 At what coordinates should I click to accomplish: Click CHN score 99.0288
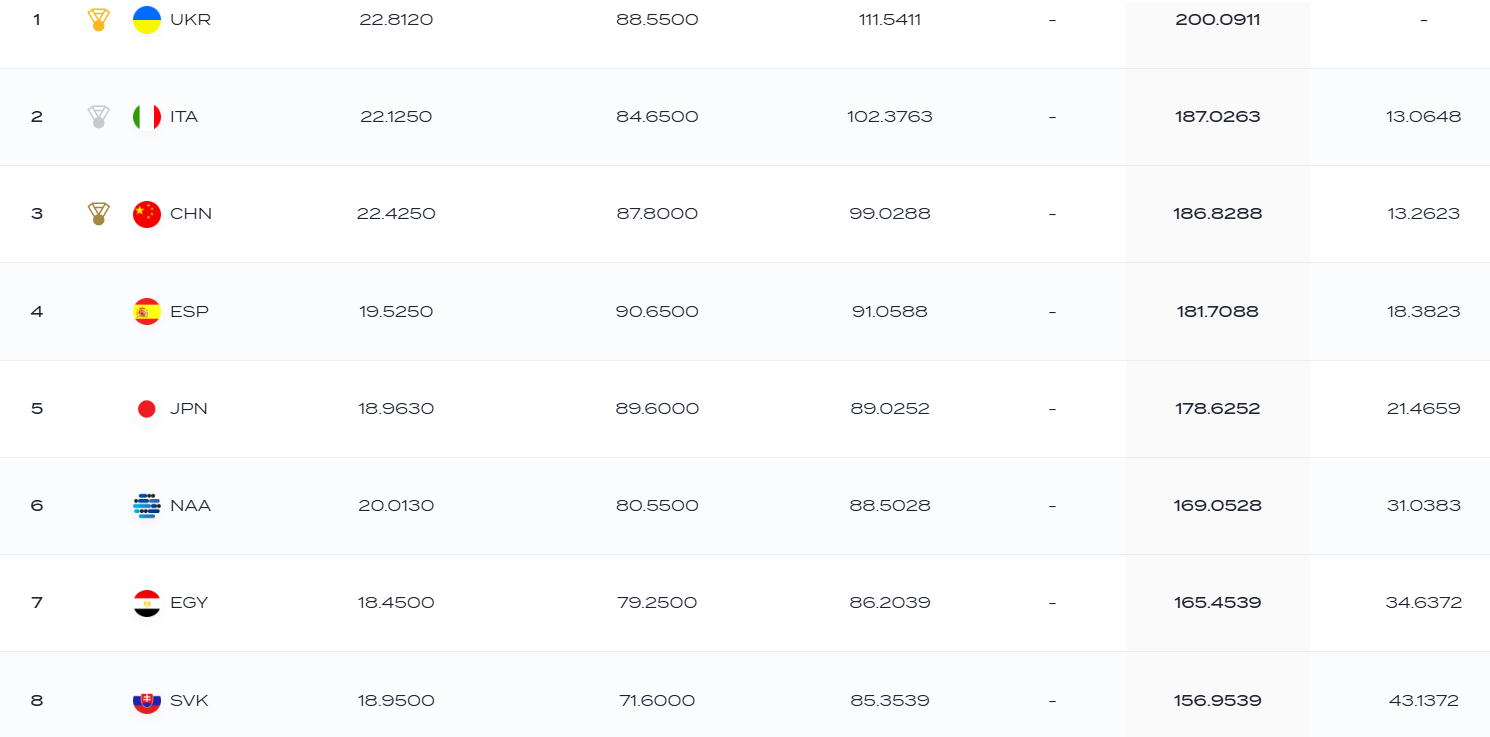click(889, 214)
